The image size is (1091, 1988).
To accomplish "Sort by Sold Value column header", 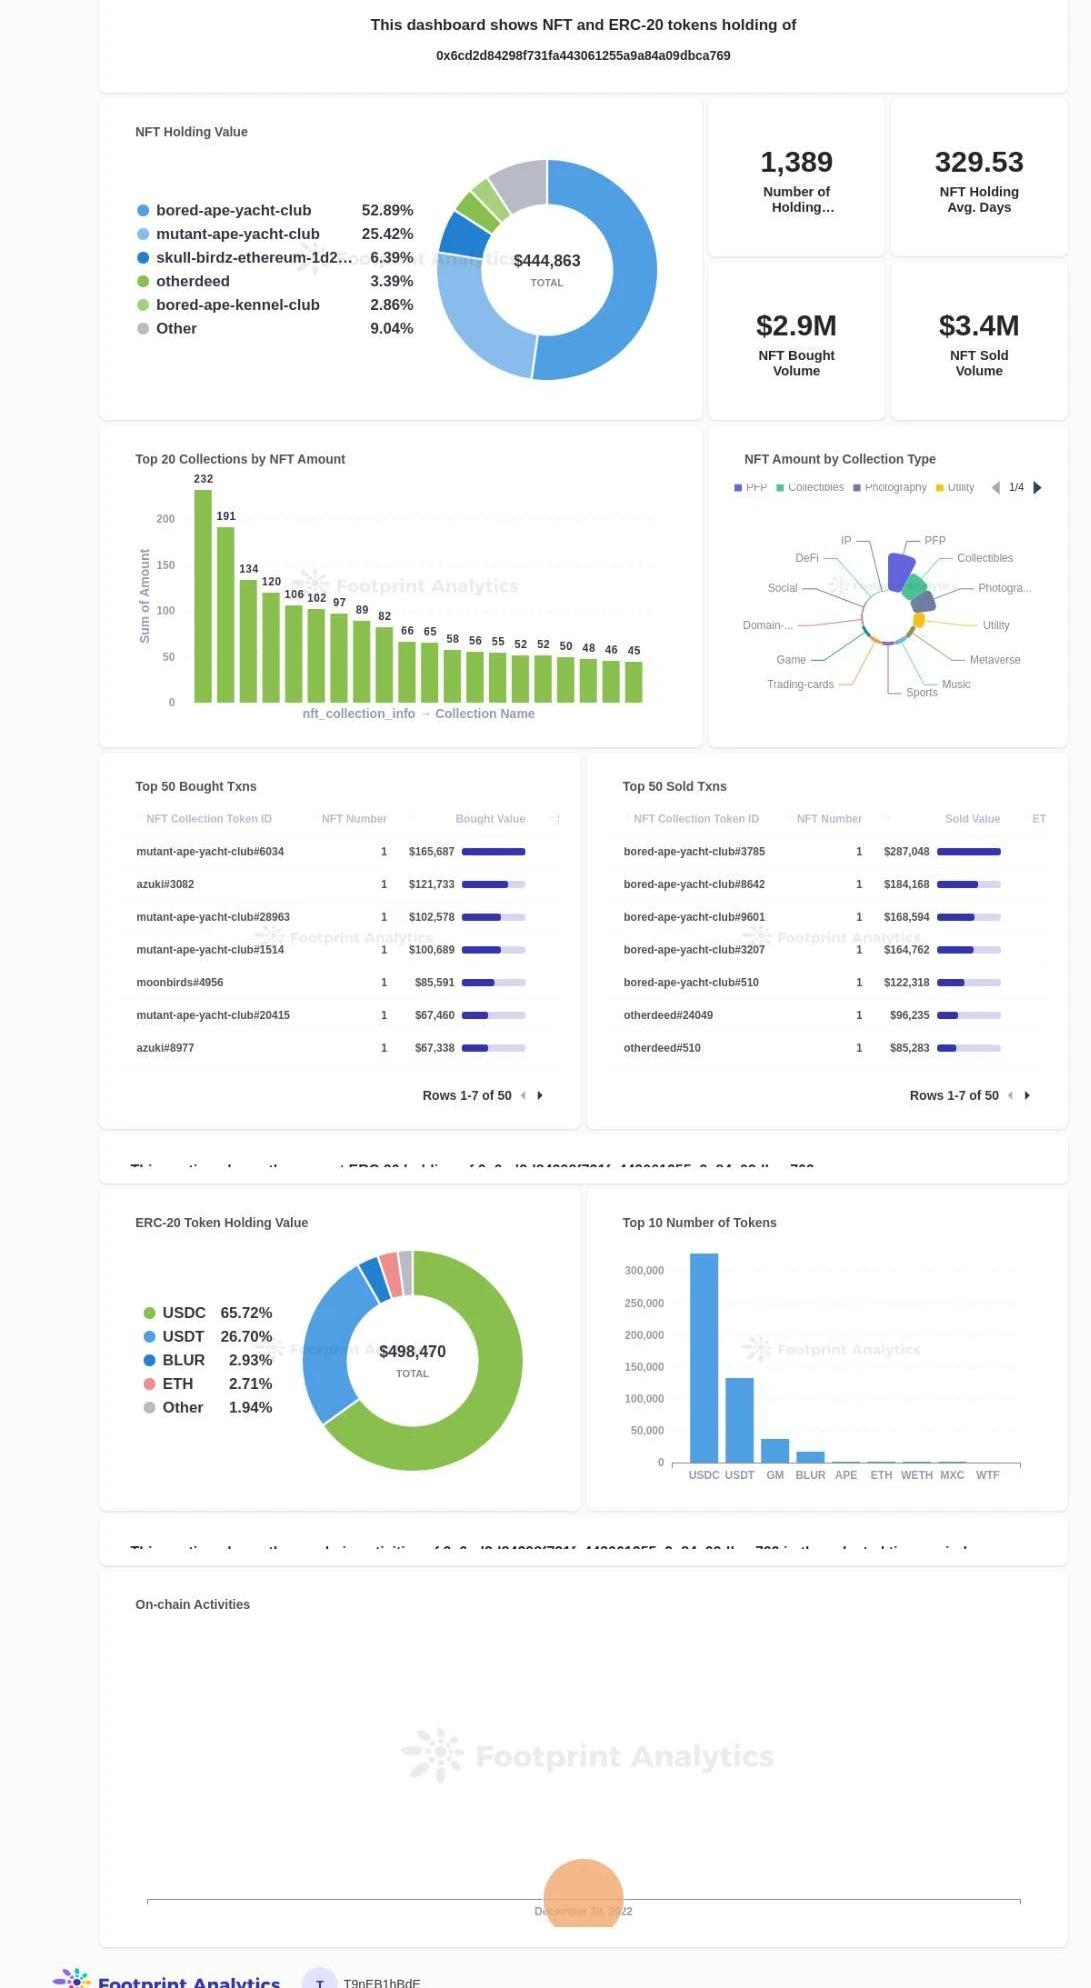I will coord(971,819).
